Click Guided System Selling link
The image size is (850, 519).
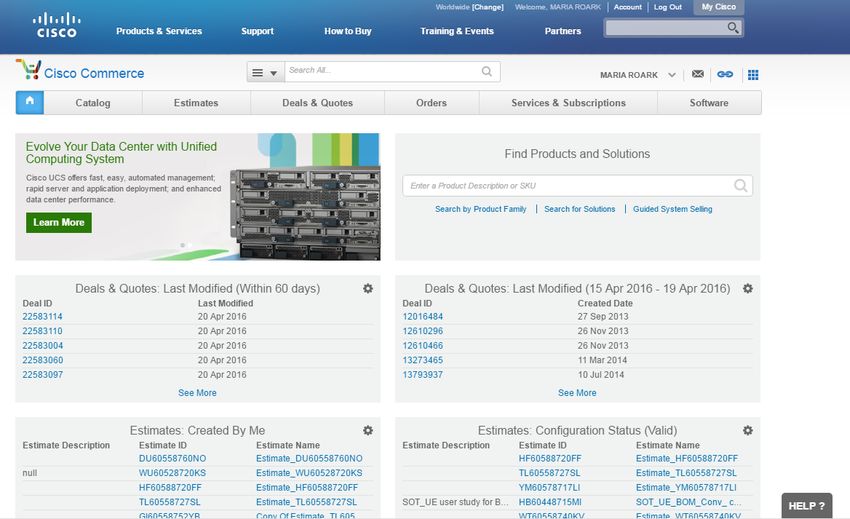[x=673, y=209]
